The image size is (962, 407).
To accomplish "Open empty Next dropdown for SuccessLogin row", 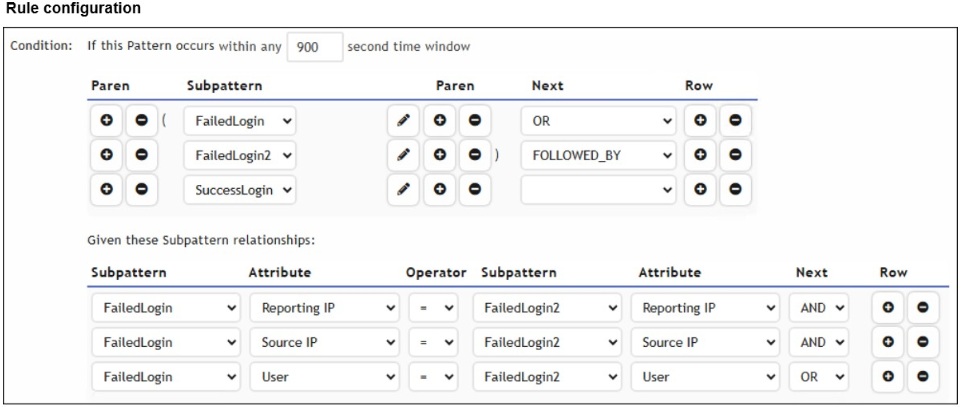I will [598, 190].
